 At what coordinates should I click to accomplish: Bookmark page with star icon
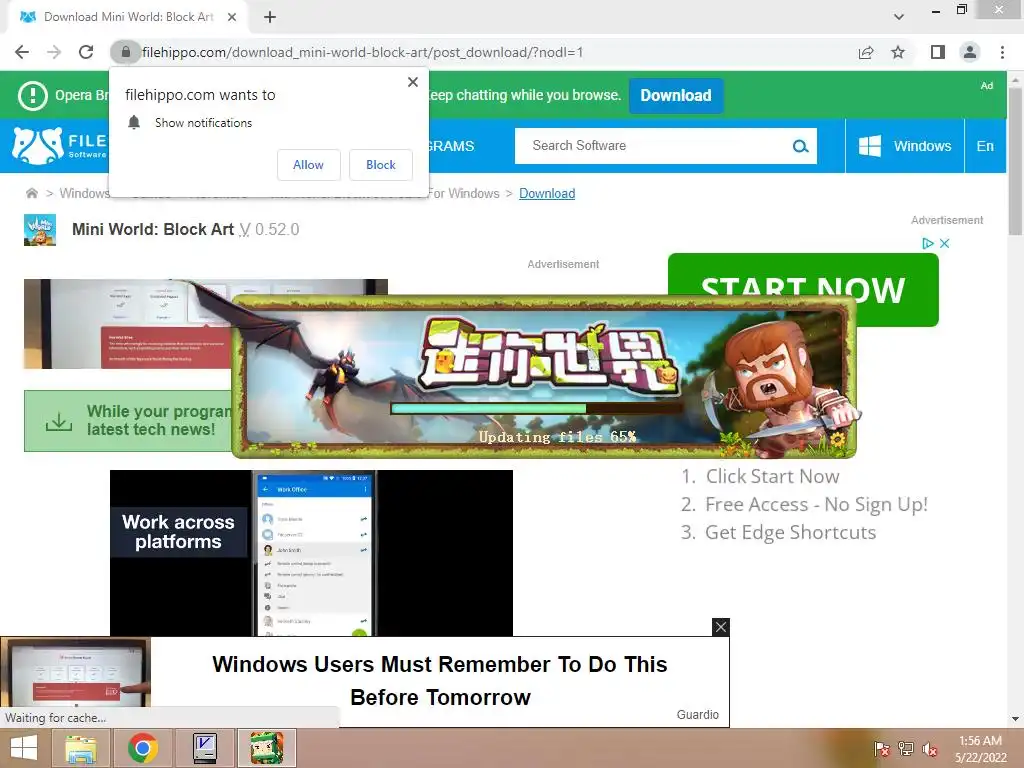(x=898, y=52)
